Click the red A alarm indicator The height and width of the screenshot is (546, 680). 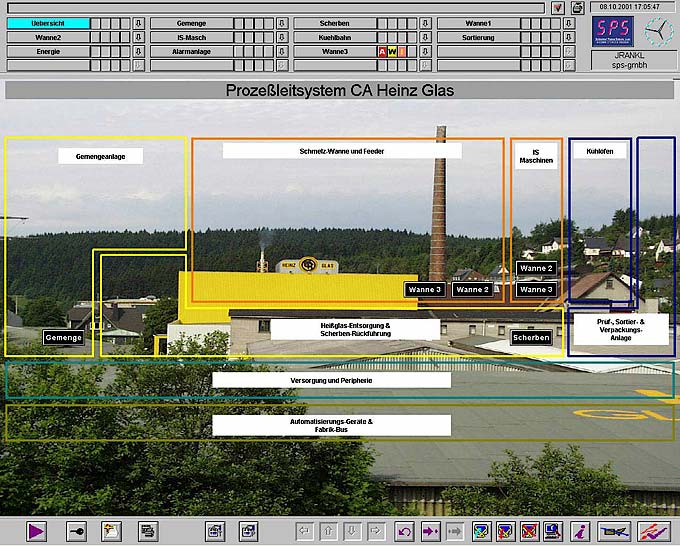[381, 51]
